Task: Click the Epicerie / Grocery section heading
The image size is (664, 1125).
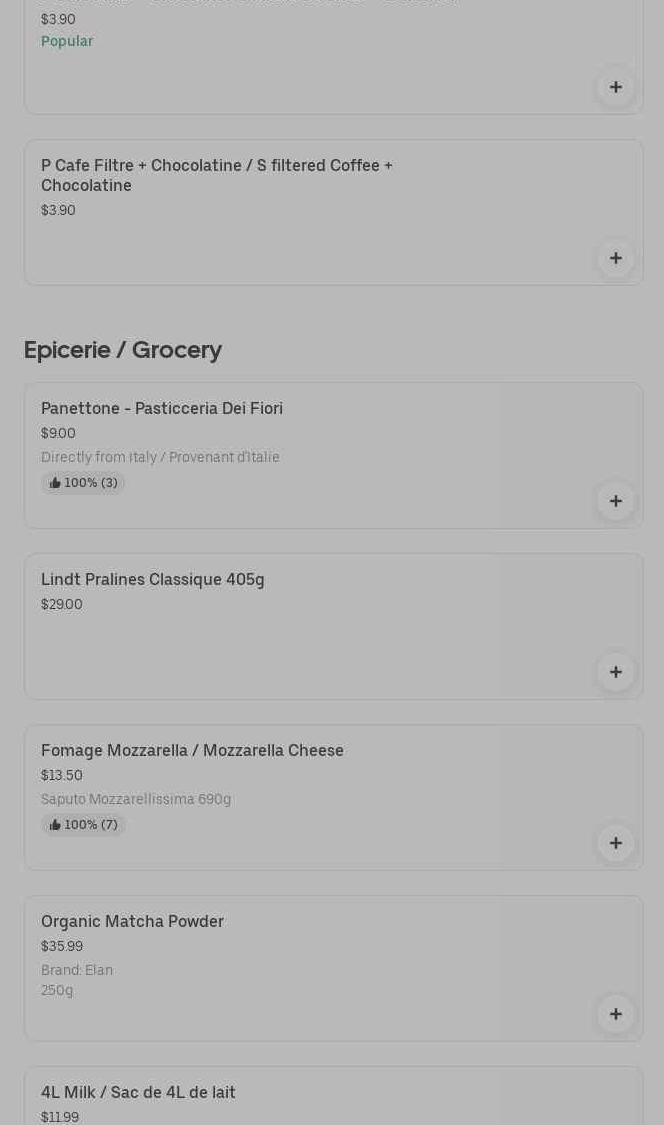Action: pos(123,350)
